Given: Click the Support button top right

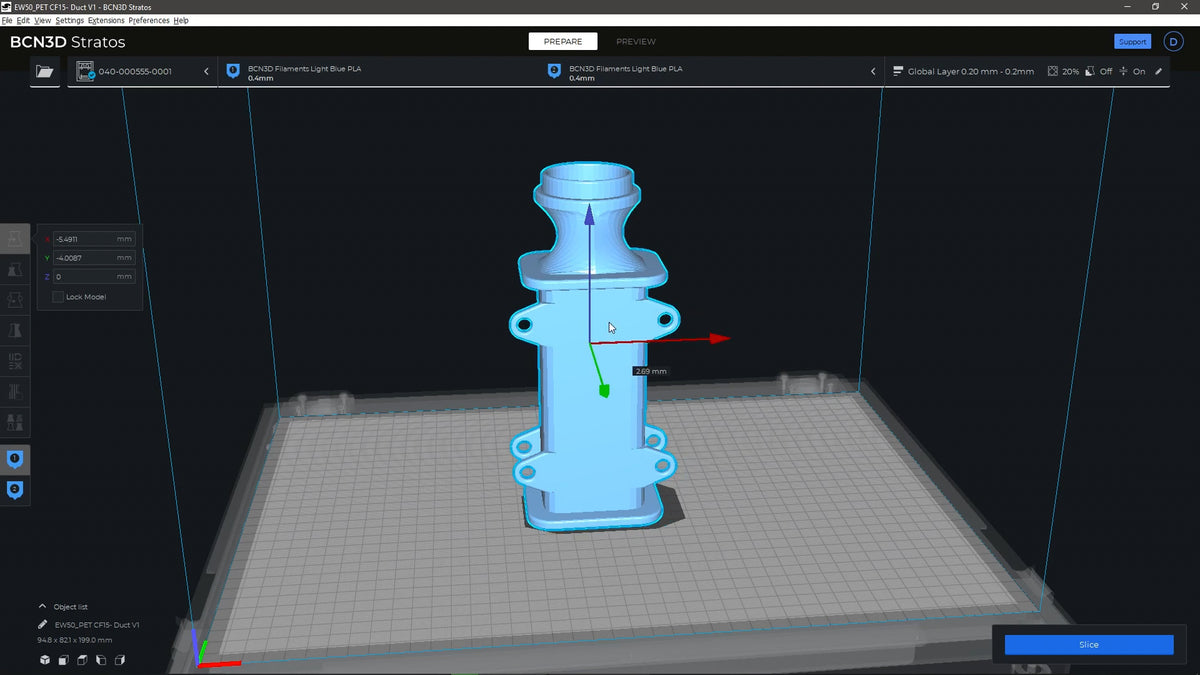Looking at the screenshot, I should 1132,41.
